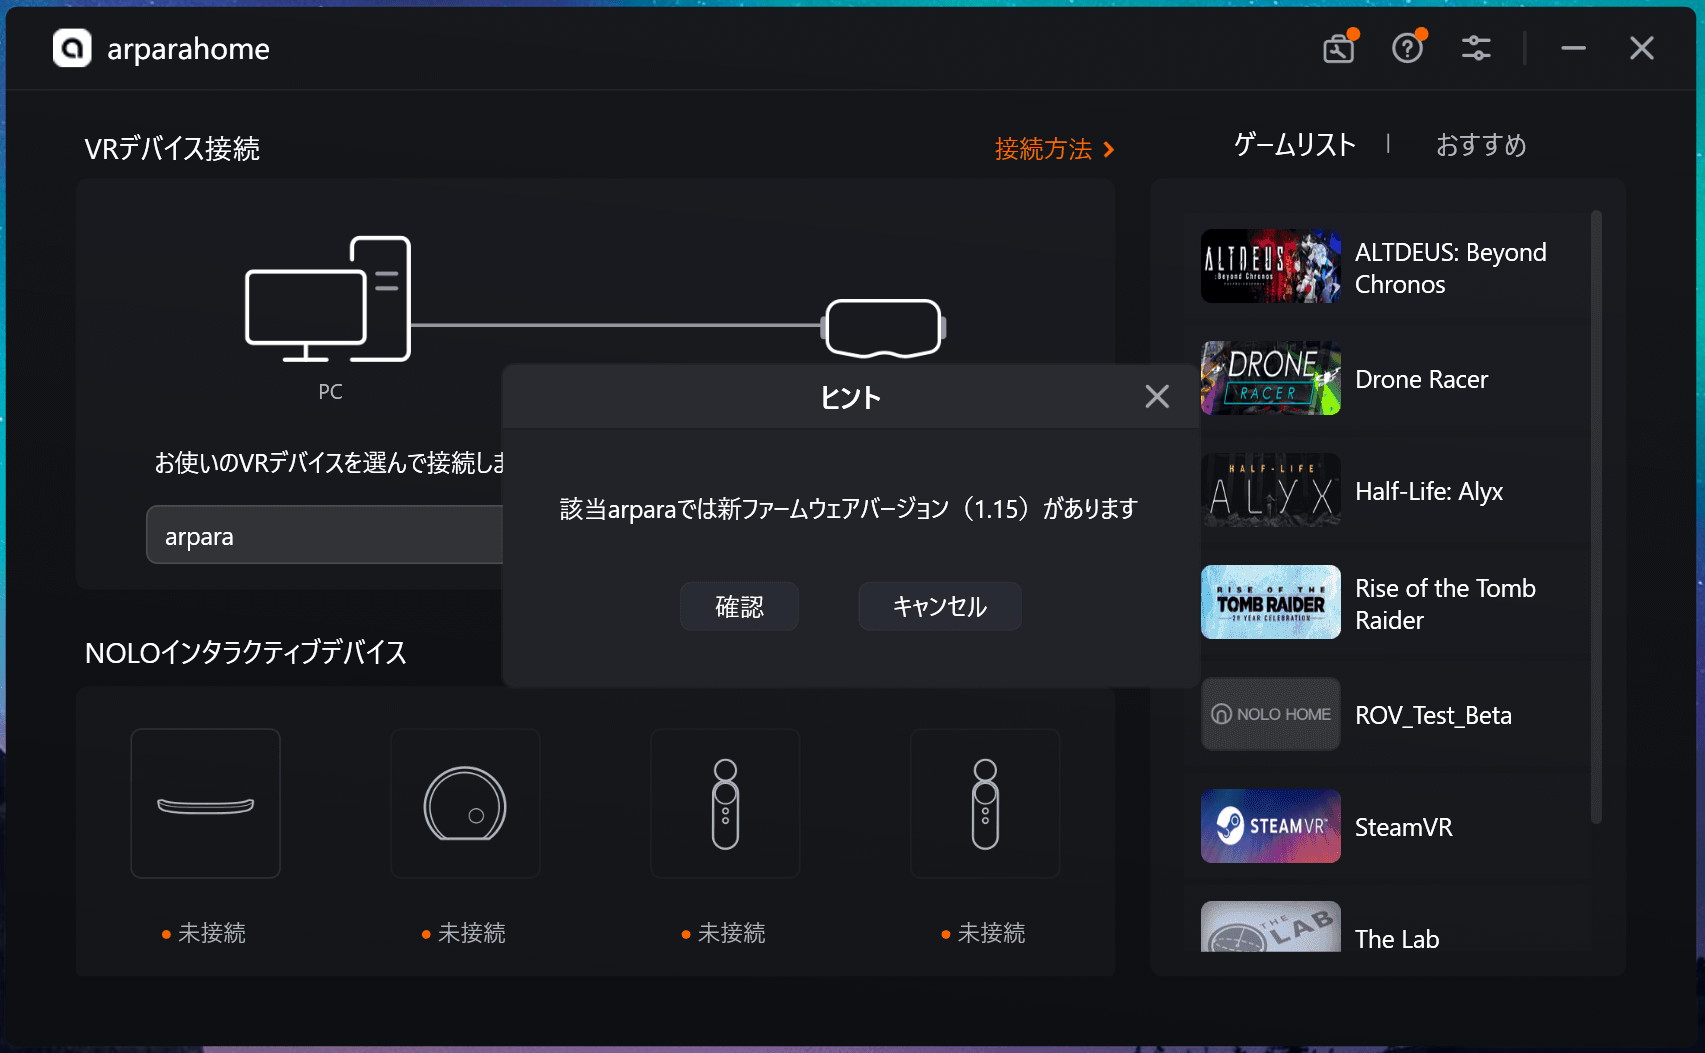Open the 接続方法 link
1705x1053 pixels.
(x=1054, y=149)
